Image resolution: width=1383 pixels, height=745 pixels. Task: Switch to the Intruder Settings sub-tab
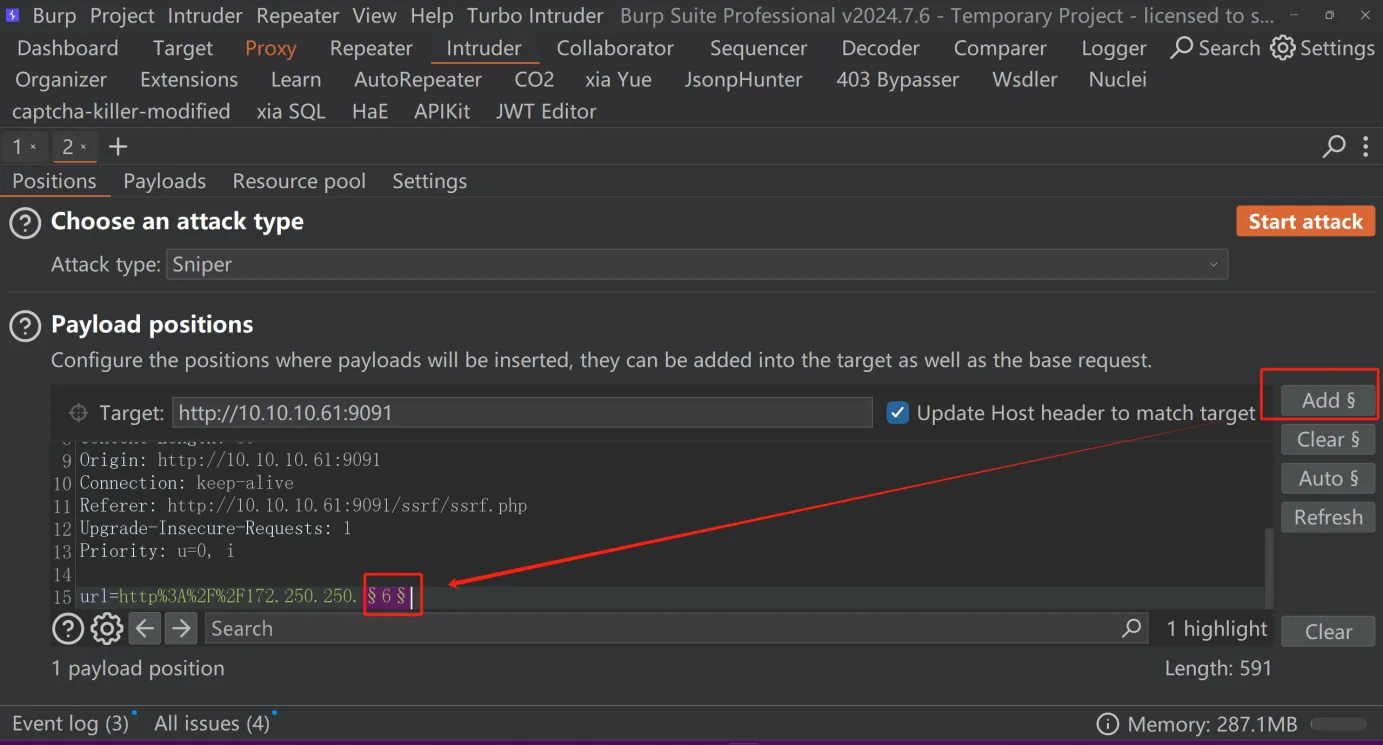pos(430,182)
